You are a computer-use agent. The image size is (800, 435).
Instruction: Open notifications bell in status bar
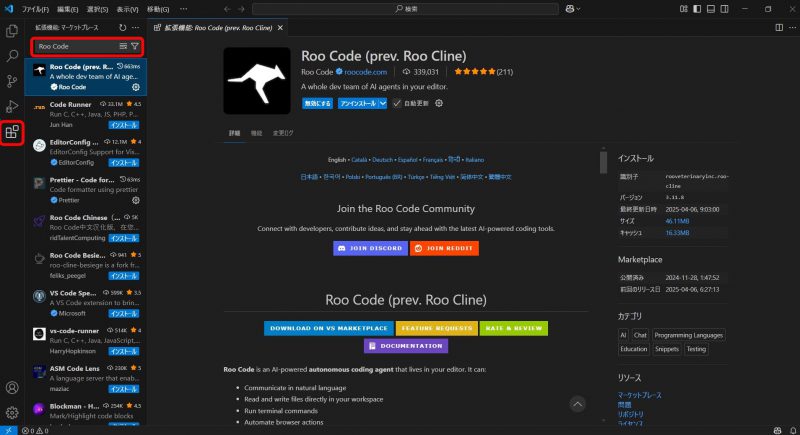(793, 430)
